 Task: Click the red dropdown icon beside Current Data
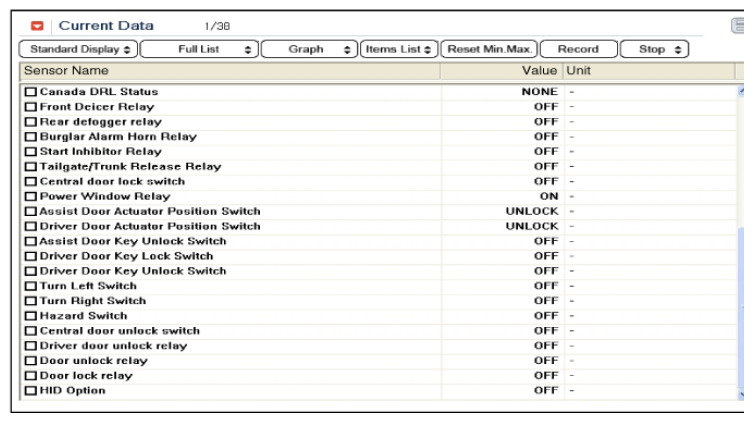coord(37,26)
